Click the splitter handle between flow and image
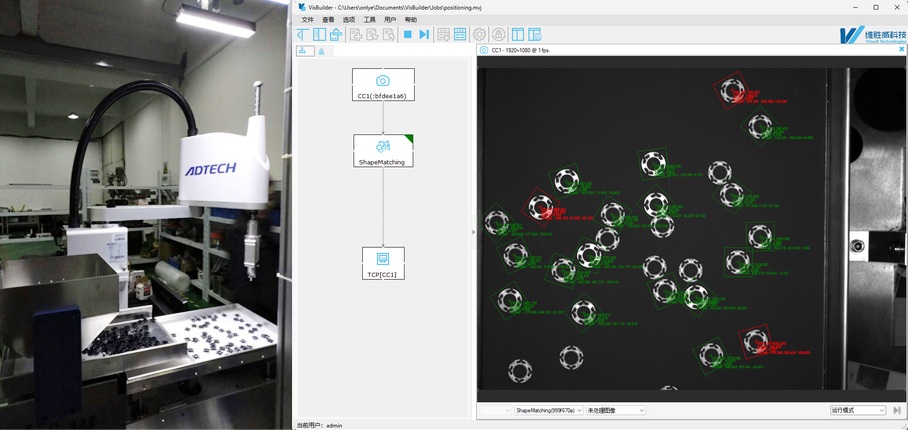The width and height of the screenshot is (908, 430). tap(473, 232)
